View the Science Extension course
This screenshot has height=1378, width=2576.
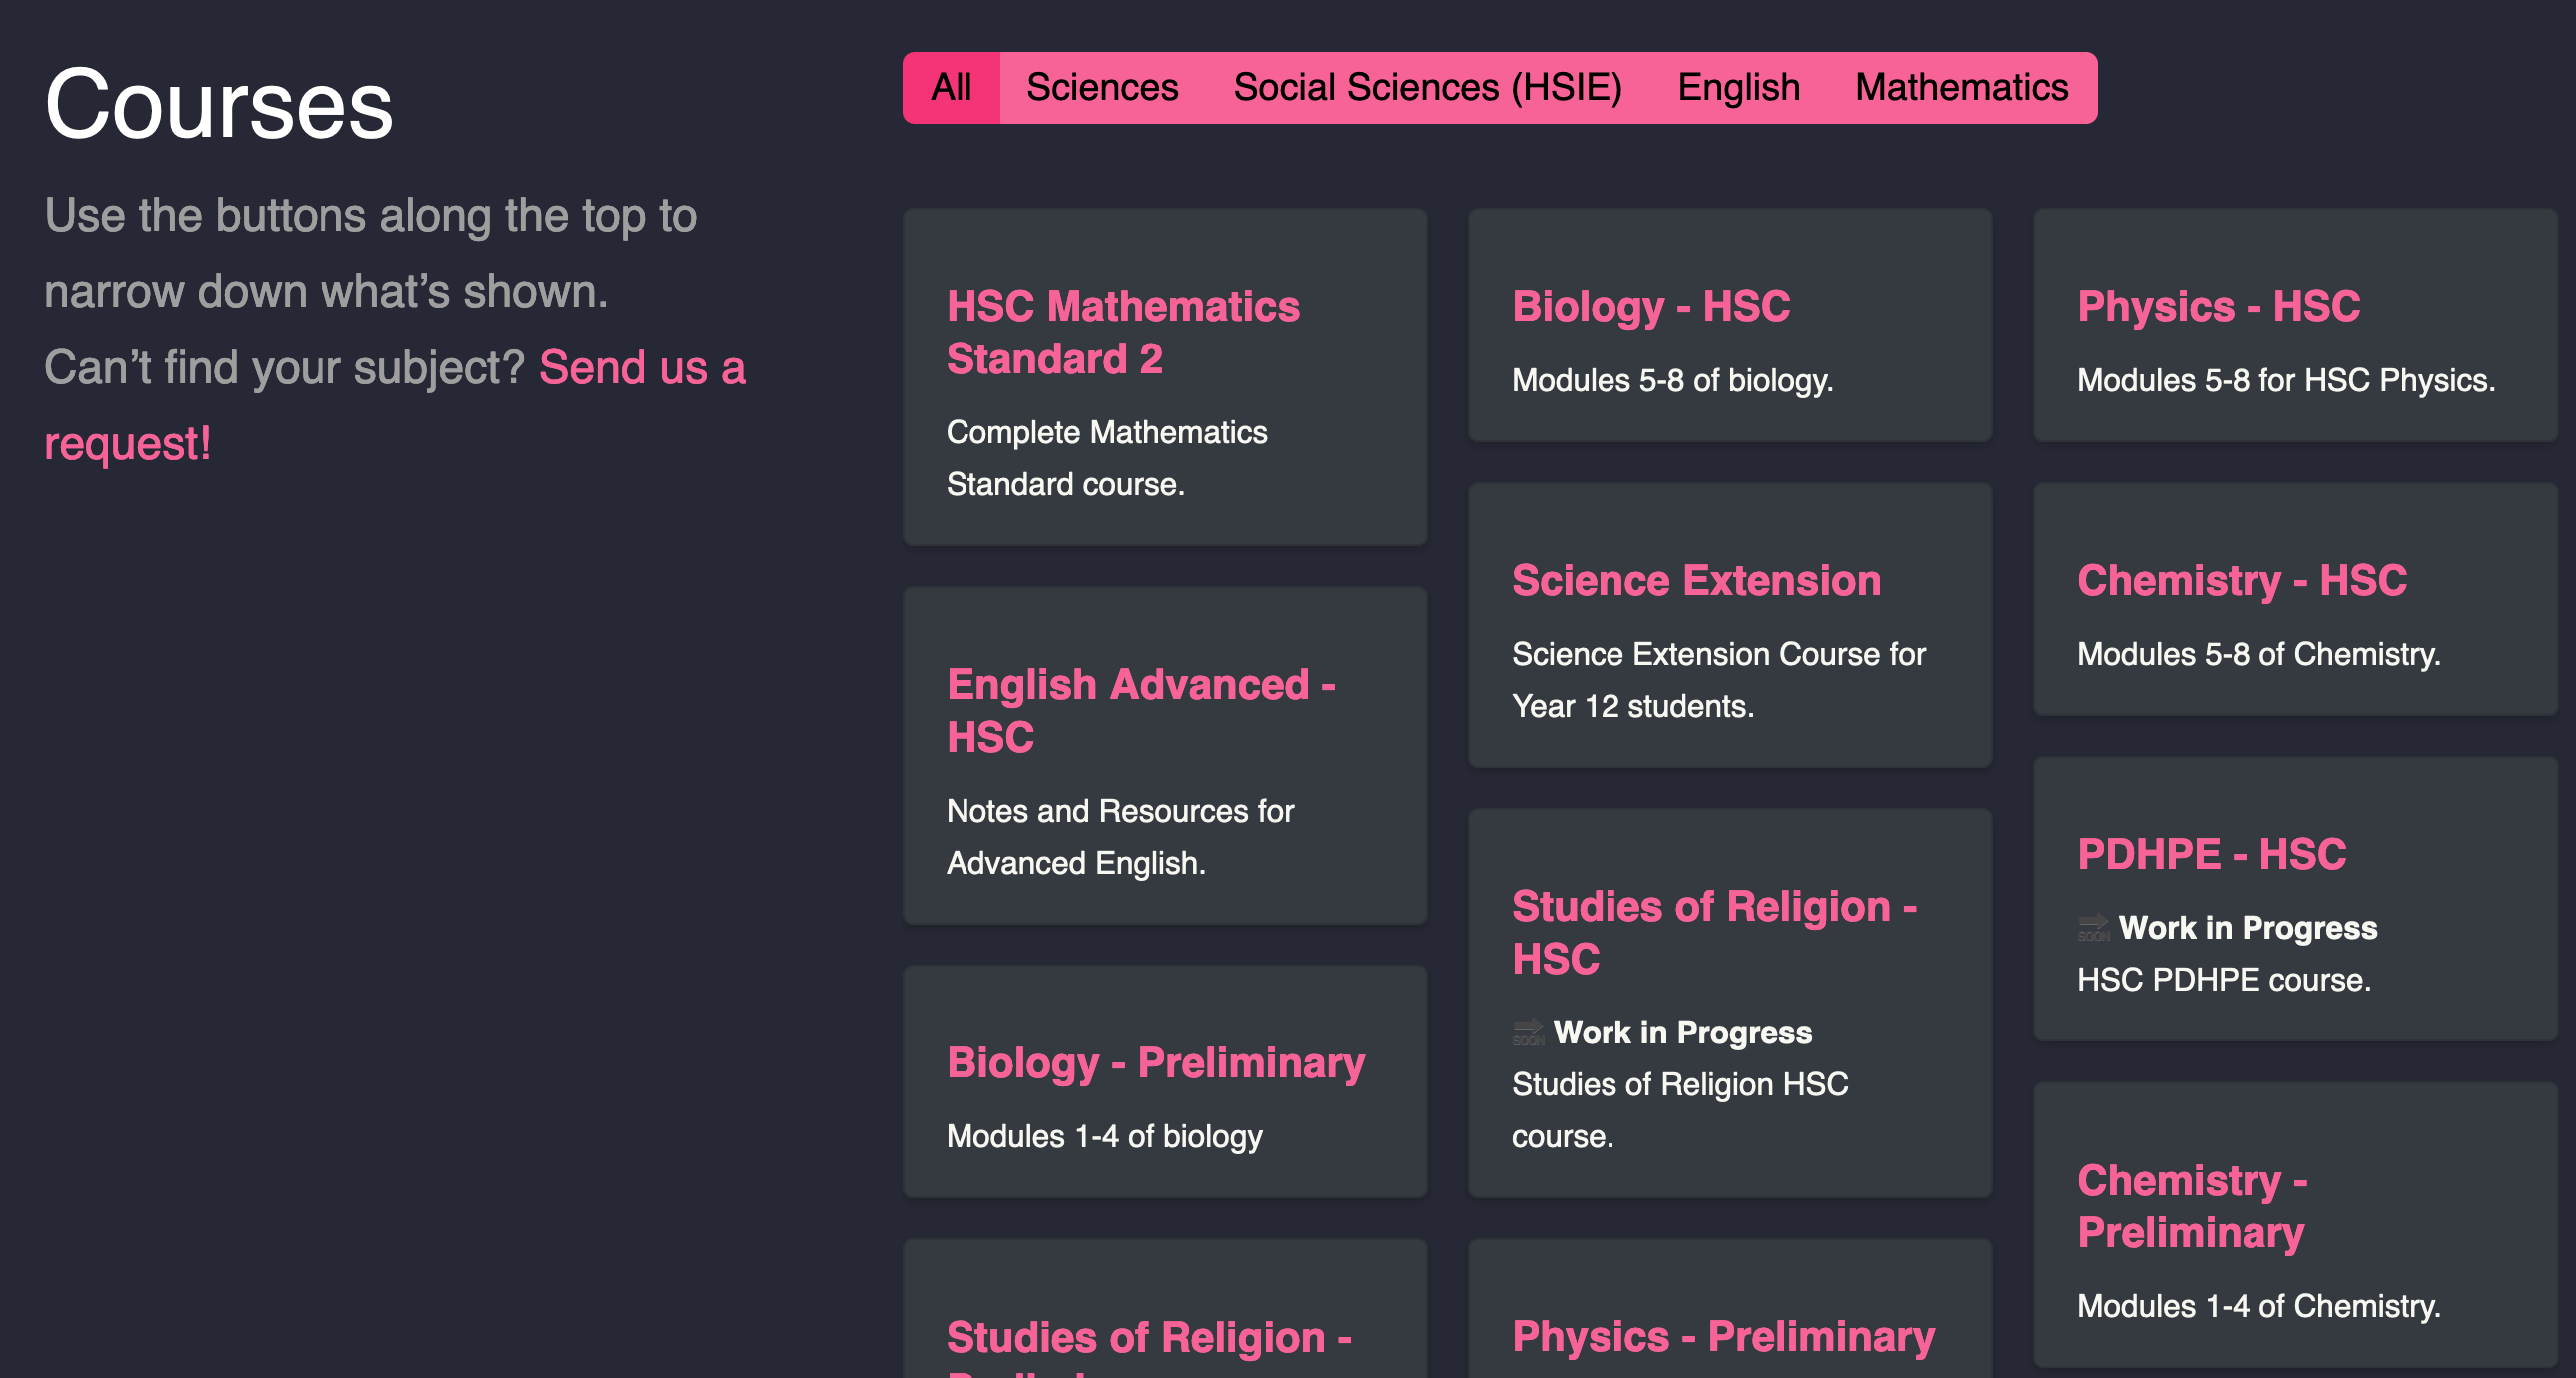1696,581
